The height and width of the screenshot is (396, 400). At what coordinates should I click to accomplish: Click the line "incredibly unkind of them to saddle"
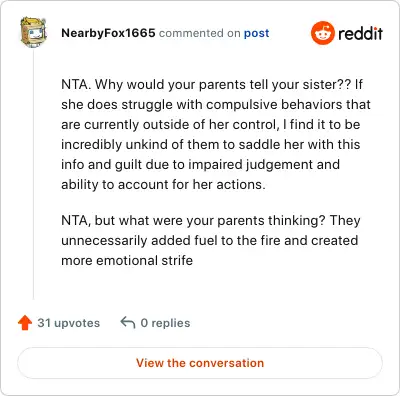pyautogui.click(x=211, y=144)
